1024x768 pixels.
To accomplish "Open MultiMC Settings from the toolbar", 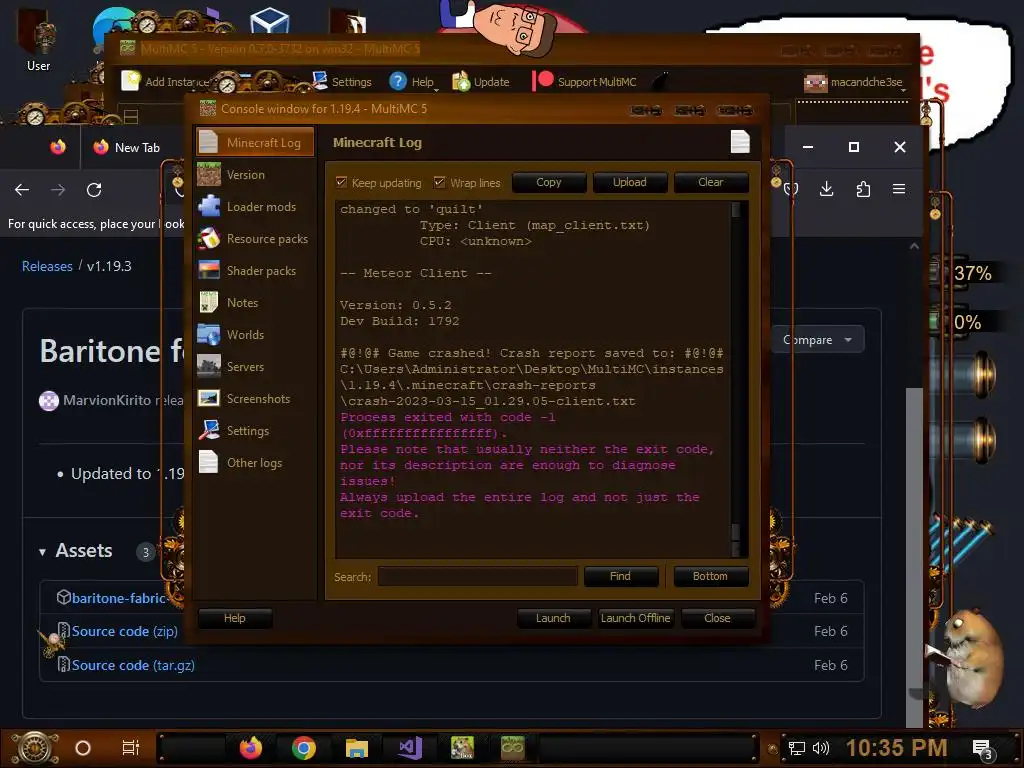I will [x=342, y=82].
